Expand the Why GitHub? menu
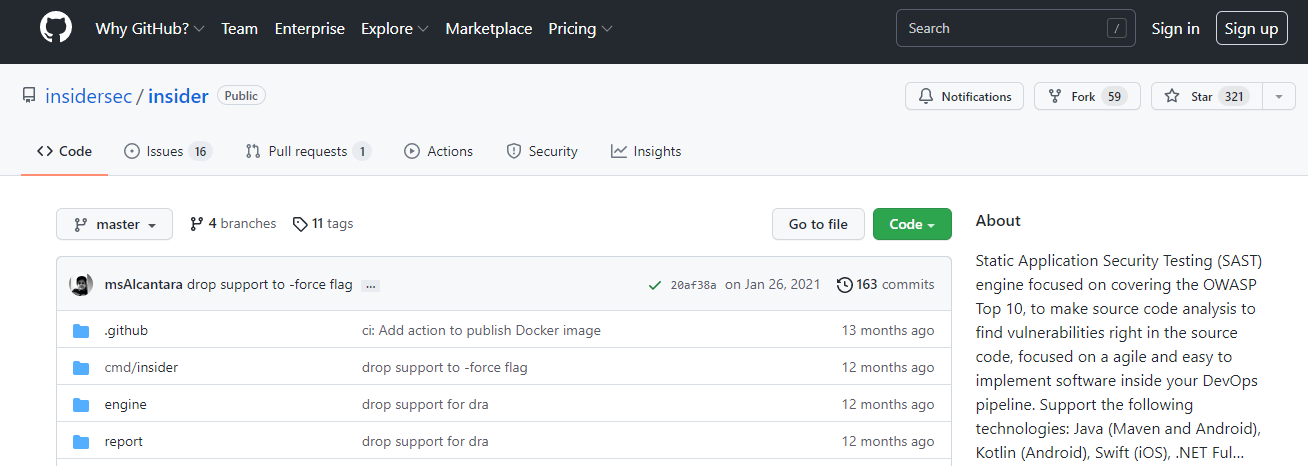This screenshot has height=466, width=1308. click(x=150, y=29)
